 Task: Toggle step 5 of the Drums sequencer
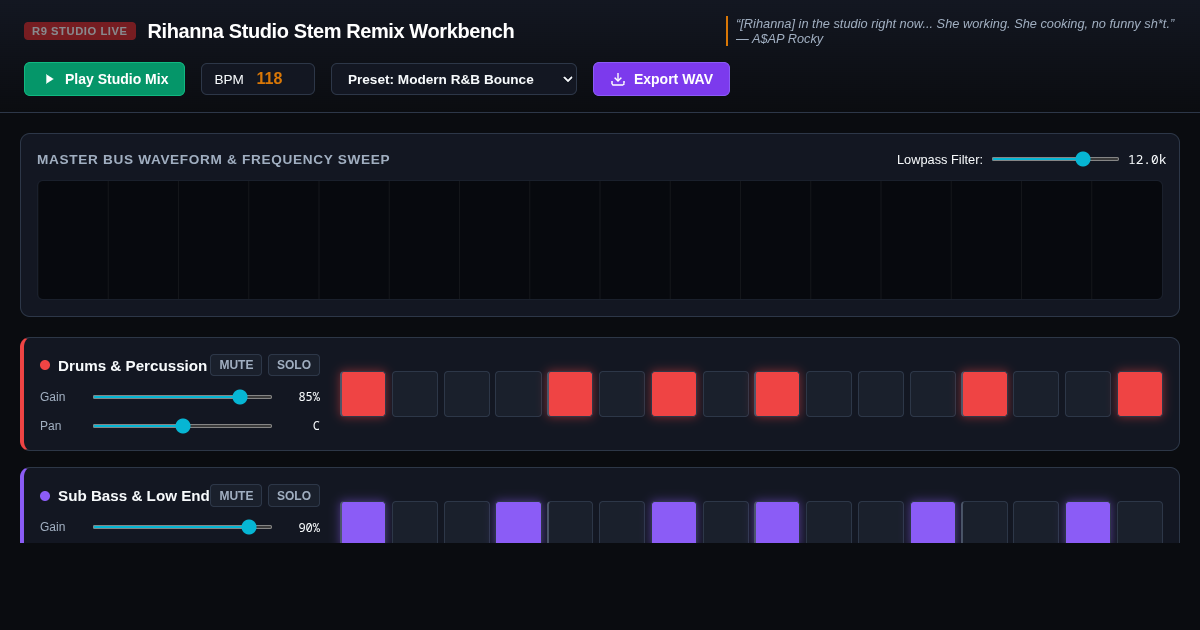(x=570, y=394)
